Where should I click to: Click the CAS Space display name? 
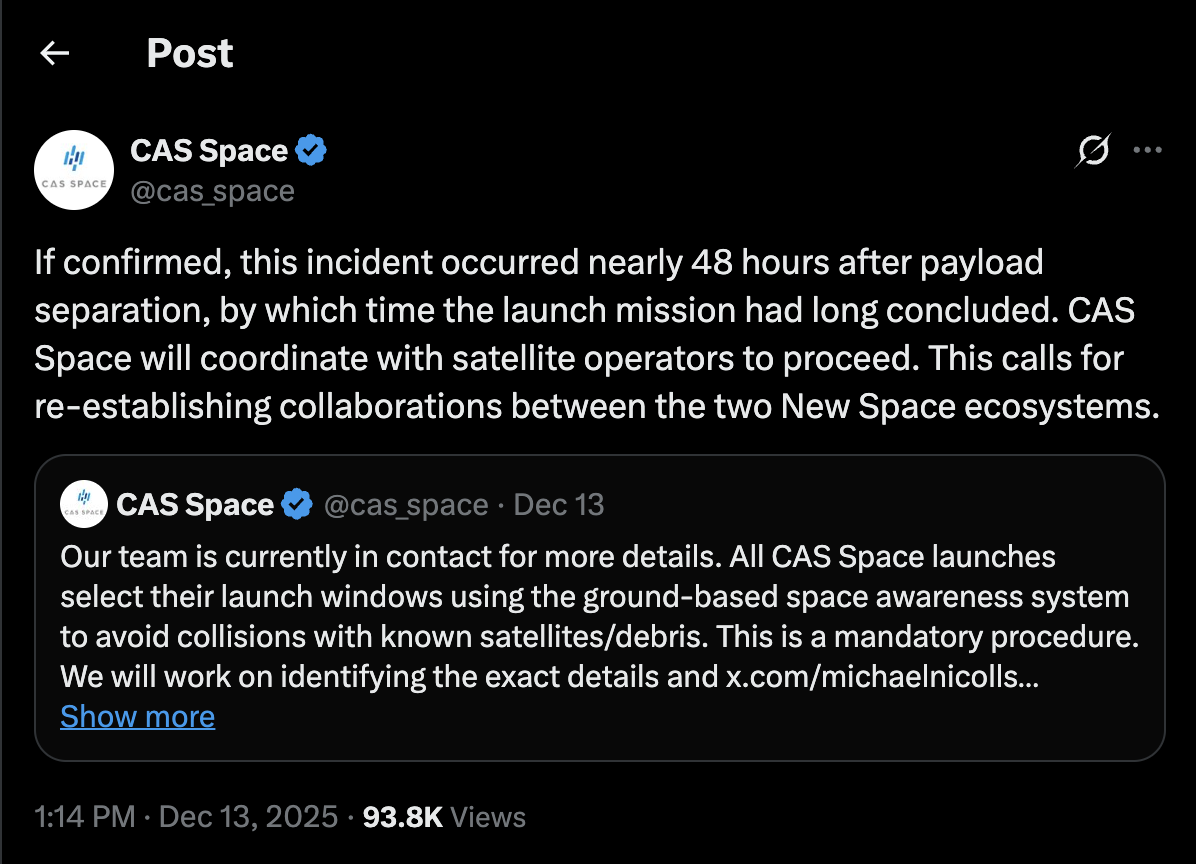212,149
